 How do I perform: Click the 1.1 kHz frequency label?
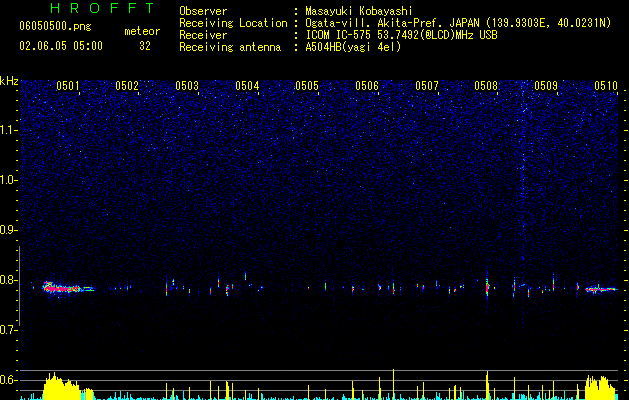[9, 130]
